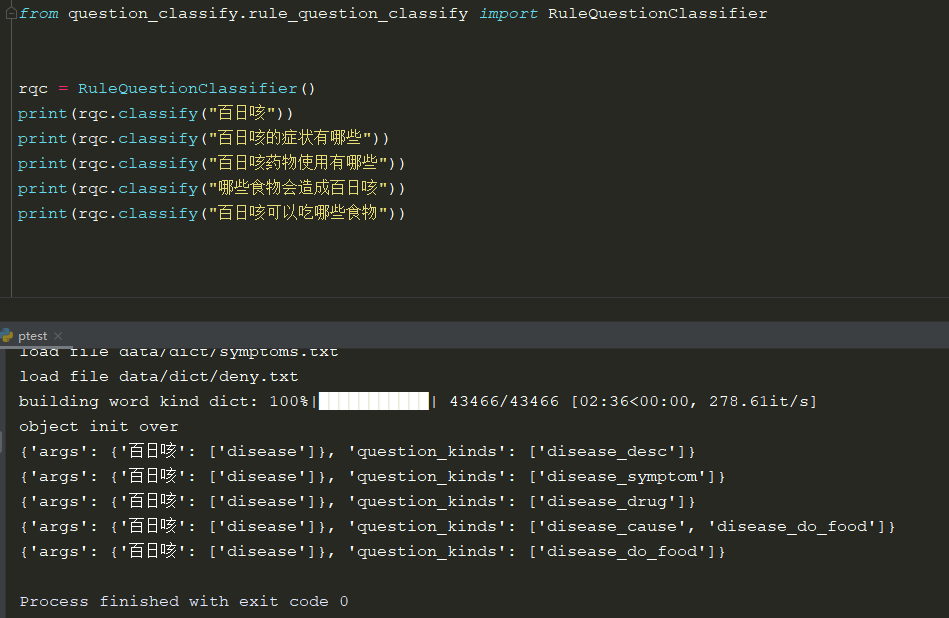949x618 pixels.
Task: Place cursor on rqc variable assignment
Action: 33,89
